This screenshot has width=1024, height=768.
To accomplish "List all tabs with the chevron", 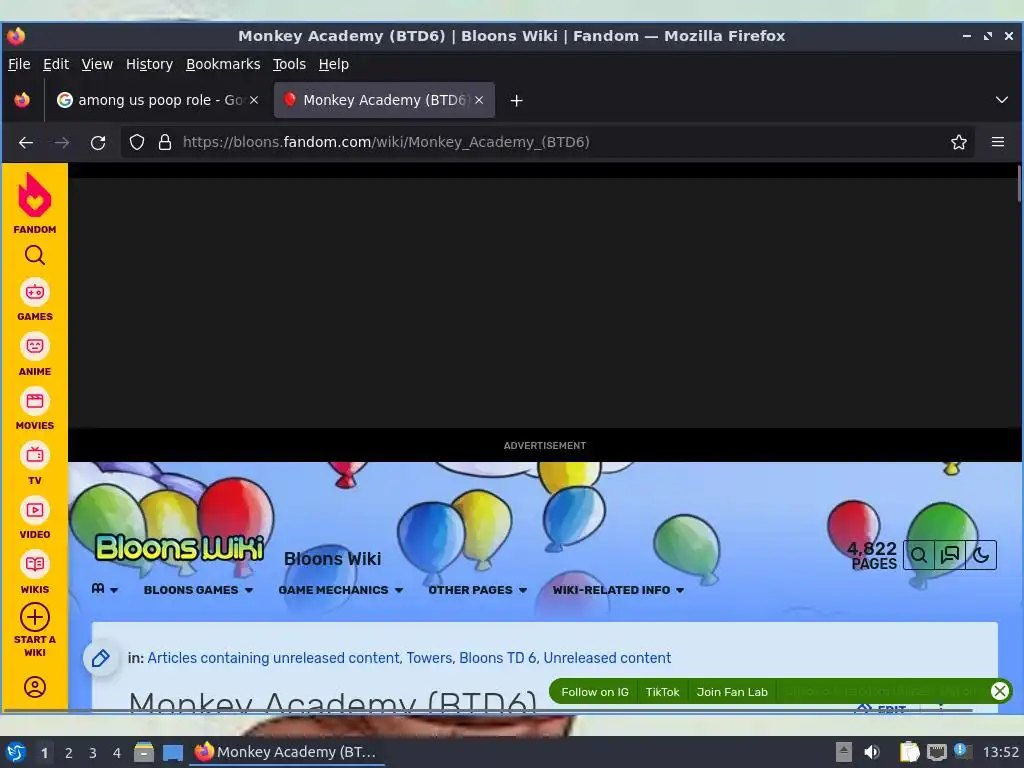I will 1001,100.
